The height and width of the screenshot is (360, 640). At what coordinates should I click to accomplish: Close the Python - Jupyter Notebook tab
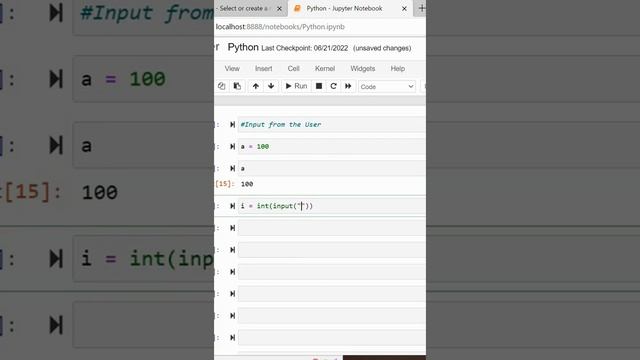coord(404,8)
